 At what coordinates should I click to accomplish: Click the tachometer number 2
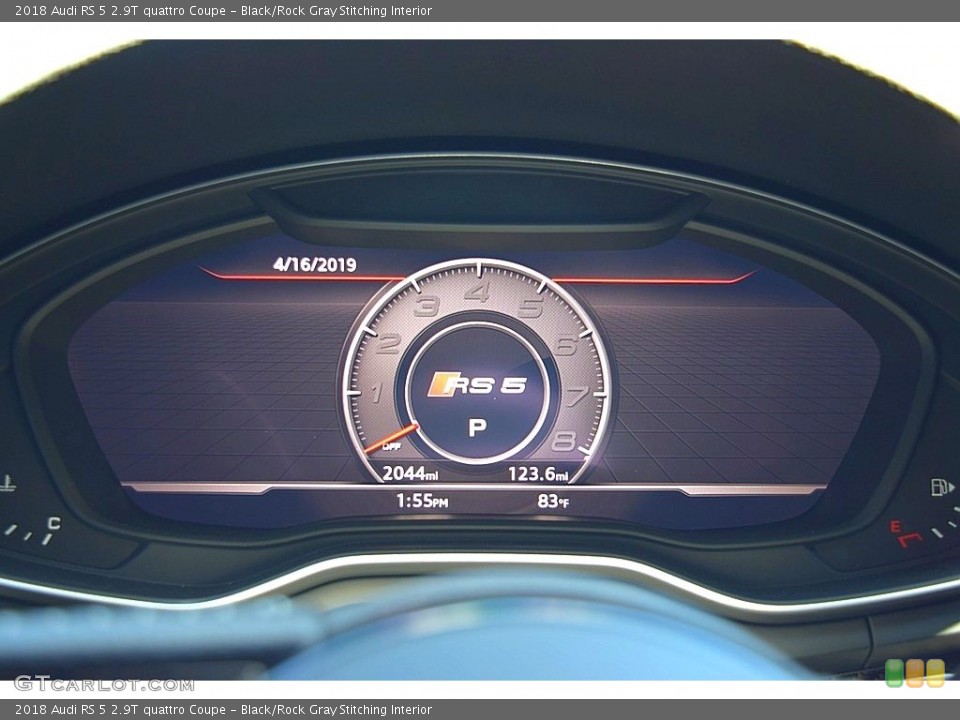(x=388, y=344)
